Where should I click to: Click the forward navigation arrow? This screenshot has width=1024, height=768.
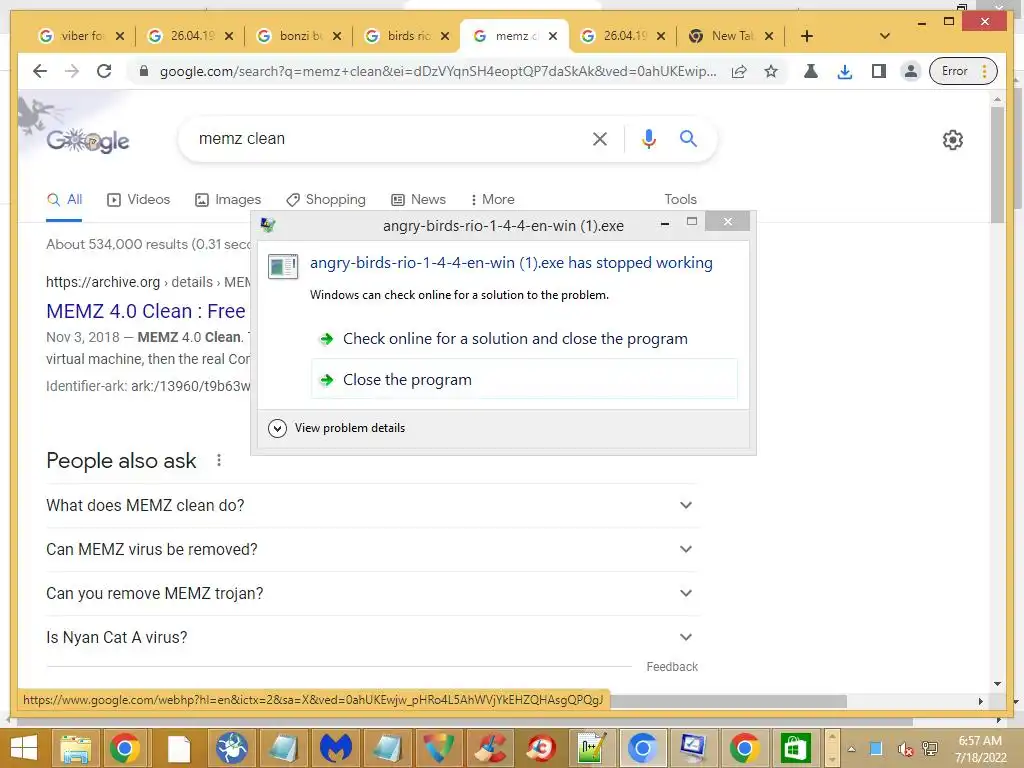coord(72,71)
